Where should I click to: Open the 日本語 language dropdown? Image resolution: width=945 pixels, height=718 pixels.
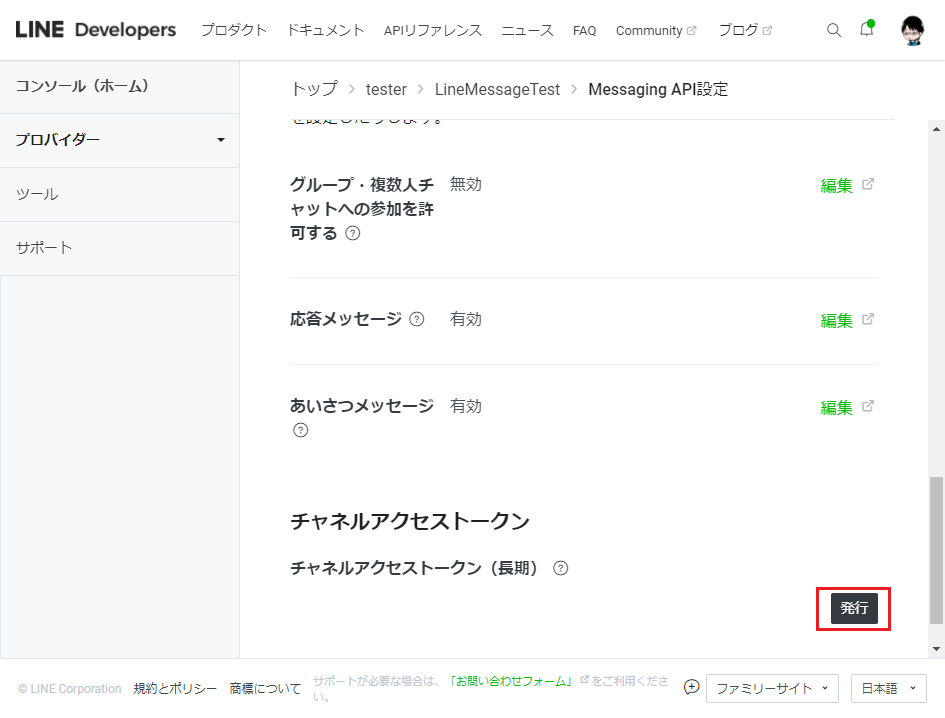[x=888, y=688]
